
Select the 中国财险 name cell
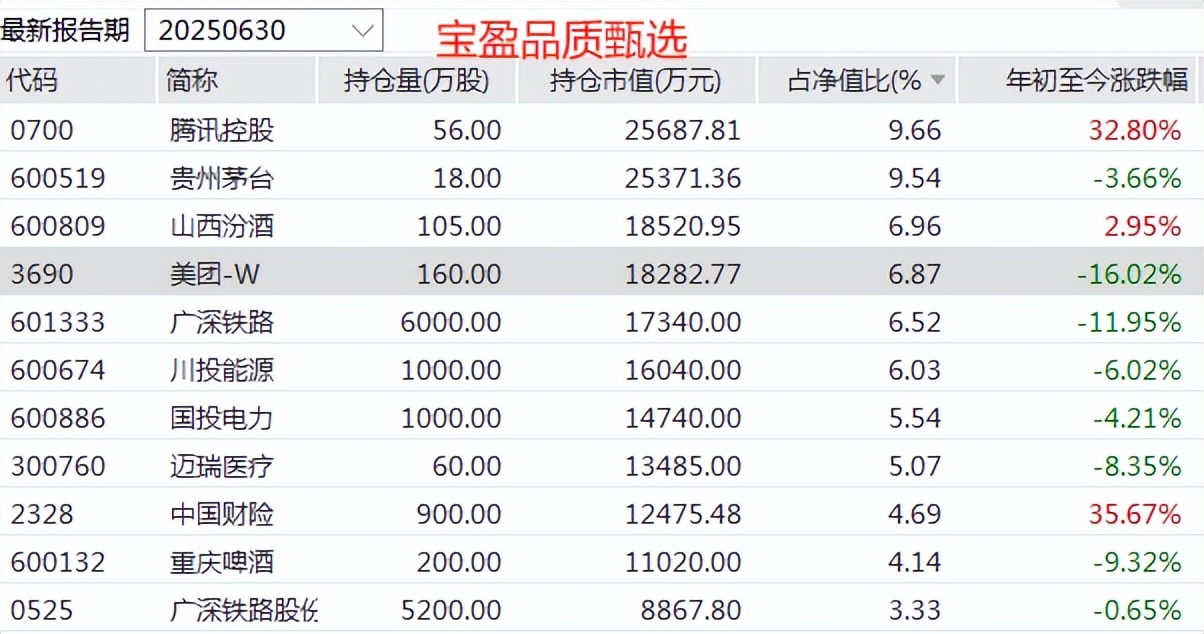pos(222,514)
